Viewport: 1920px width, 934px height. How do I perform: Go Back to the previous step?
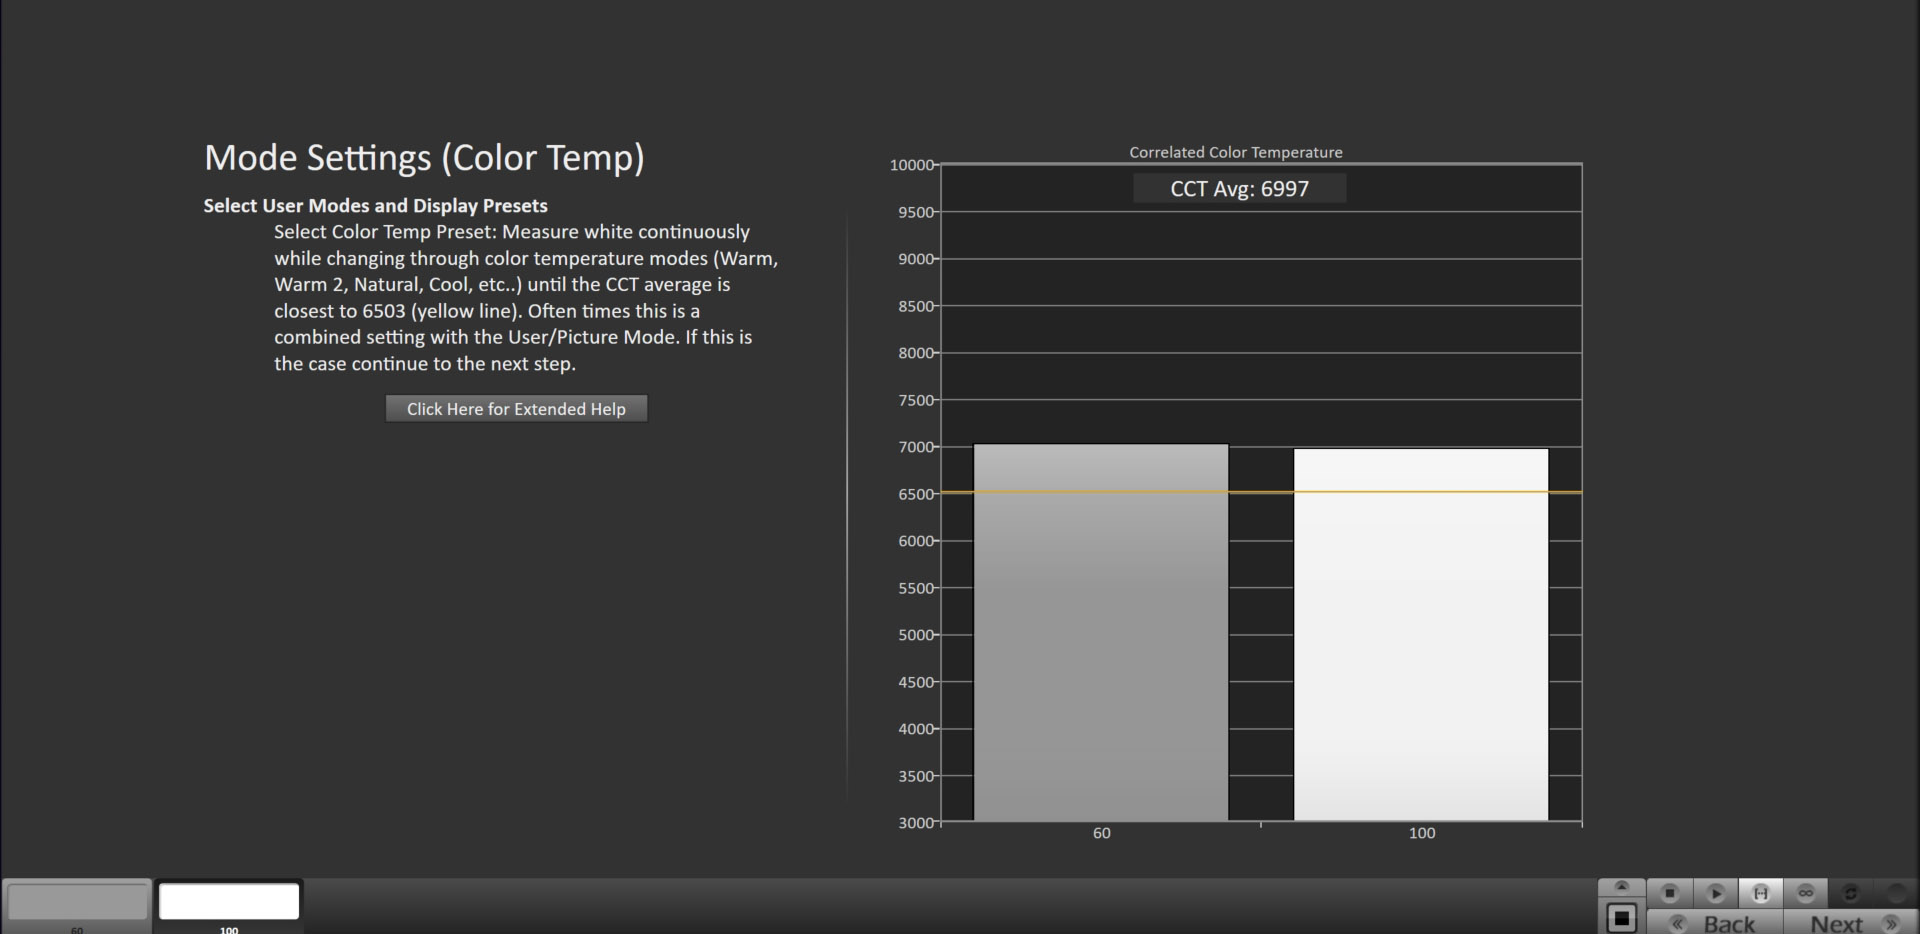tap(1715, 922)
